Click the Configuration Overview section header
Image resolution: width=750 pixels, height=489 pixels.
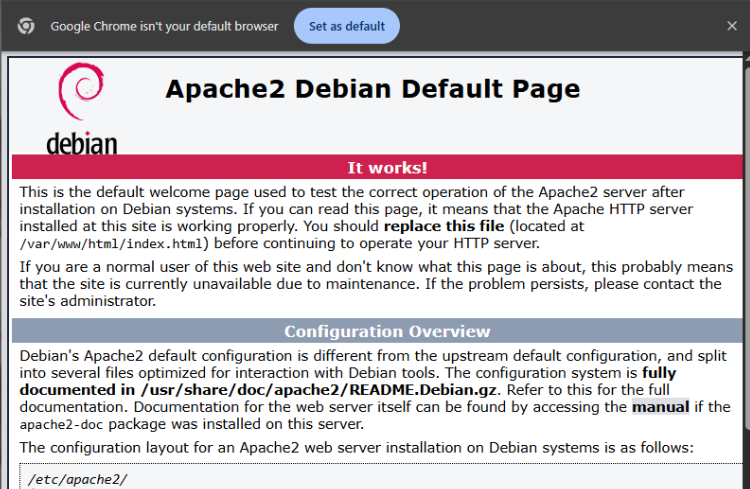pos(377,331)
